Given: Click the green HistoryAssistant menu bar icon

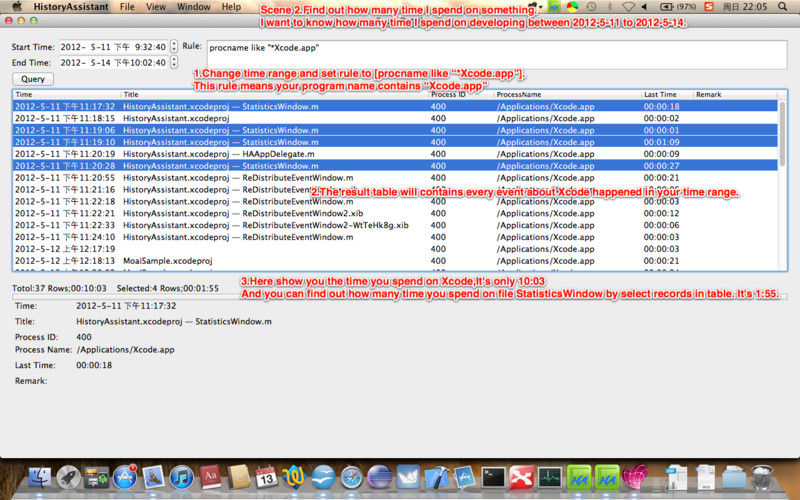Looking at the screenshot, I should (x=554, y=7).
